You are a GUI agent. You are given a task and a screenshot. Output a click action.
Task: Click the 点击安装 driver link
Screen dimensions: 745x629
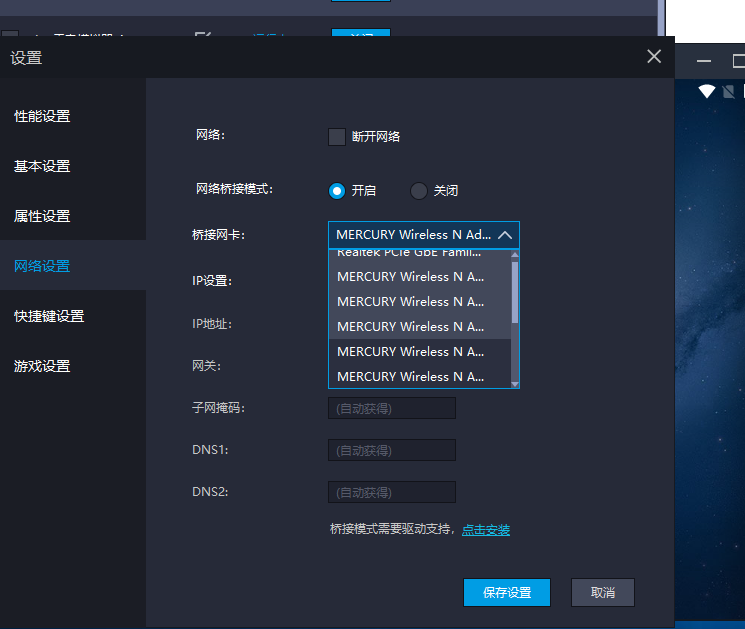pos(486,530)
